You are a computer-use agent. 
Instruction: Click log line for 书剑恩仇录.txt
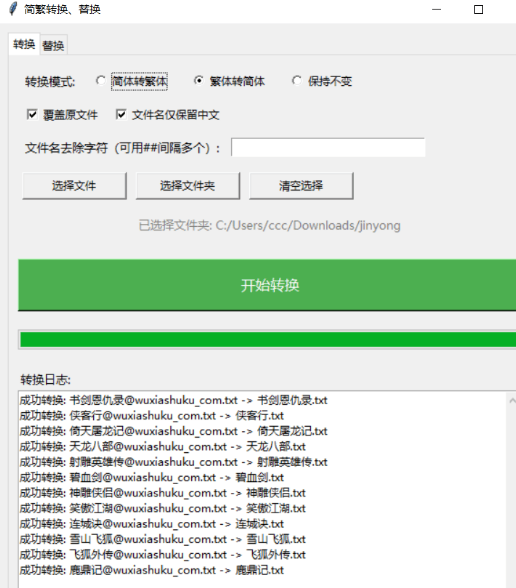174,400
